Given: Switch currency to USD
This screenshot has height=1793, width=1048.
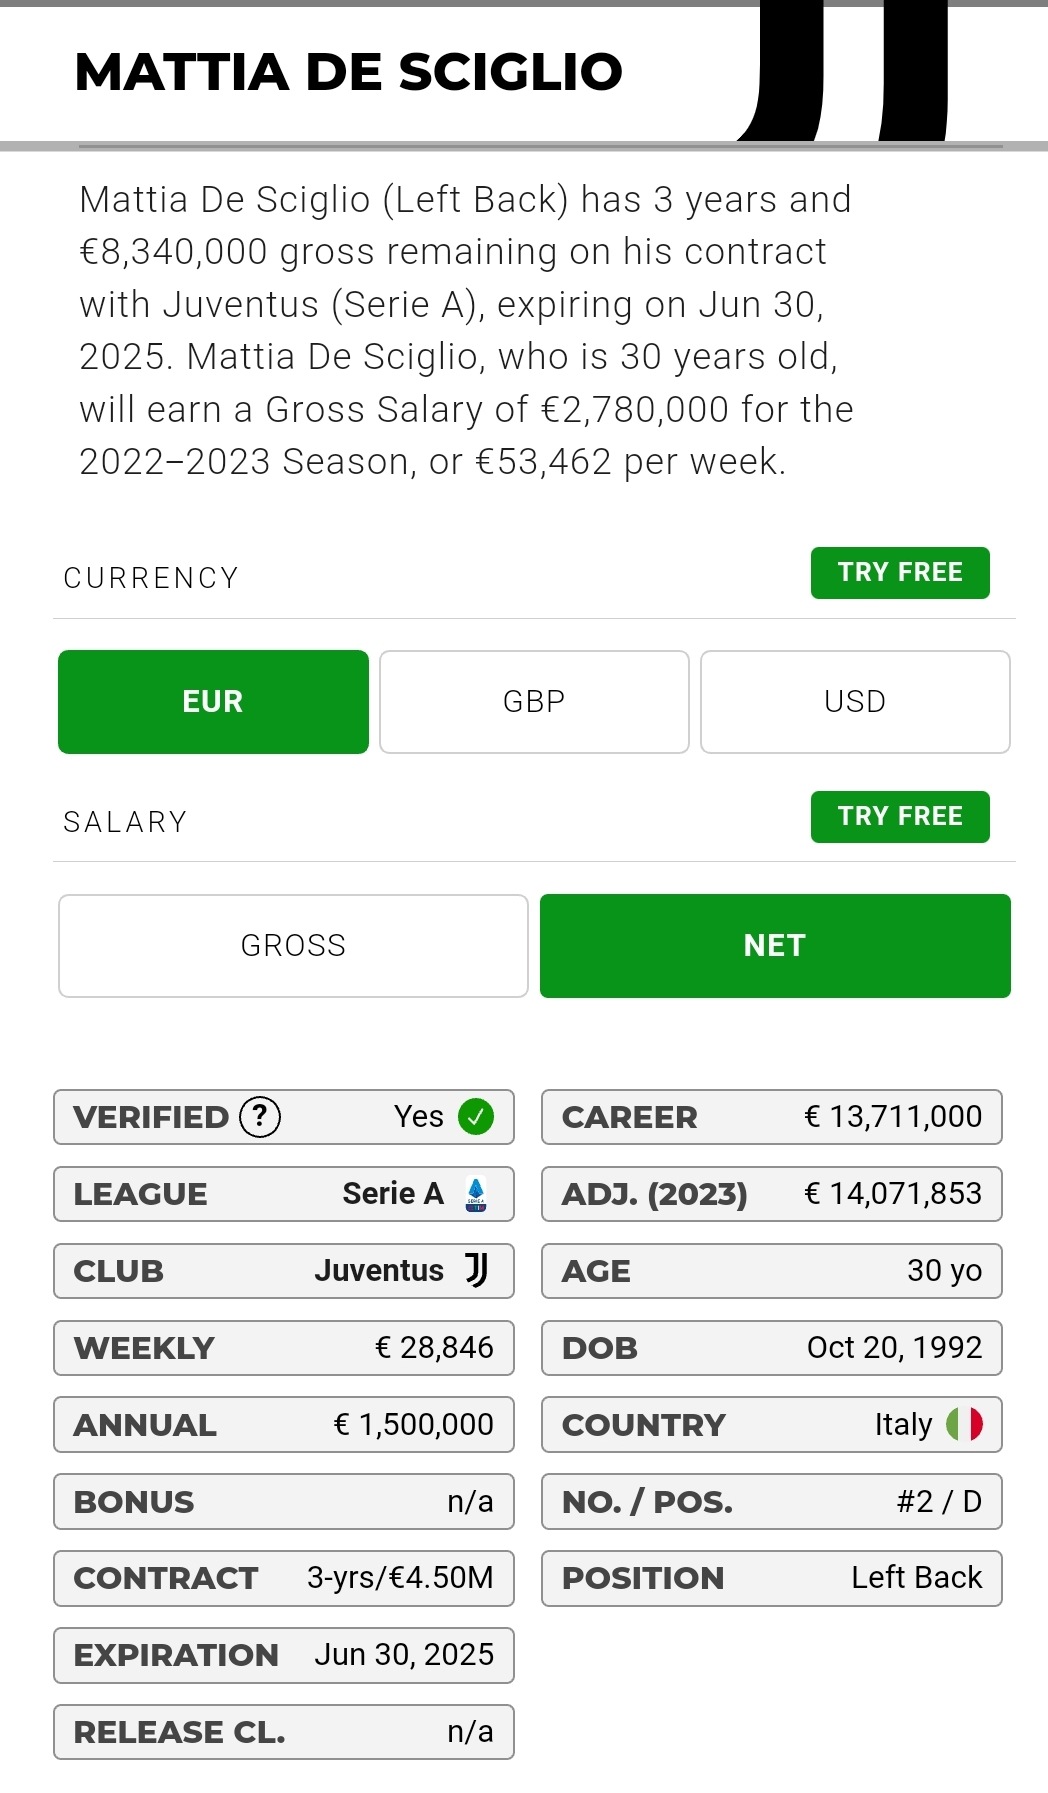Looking at the screenshot, I should click(855, 702).
